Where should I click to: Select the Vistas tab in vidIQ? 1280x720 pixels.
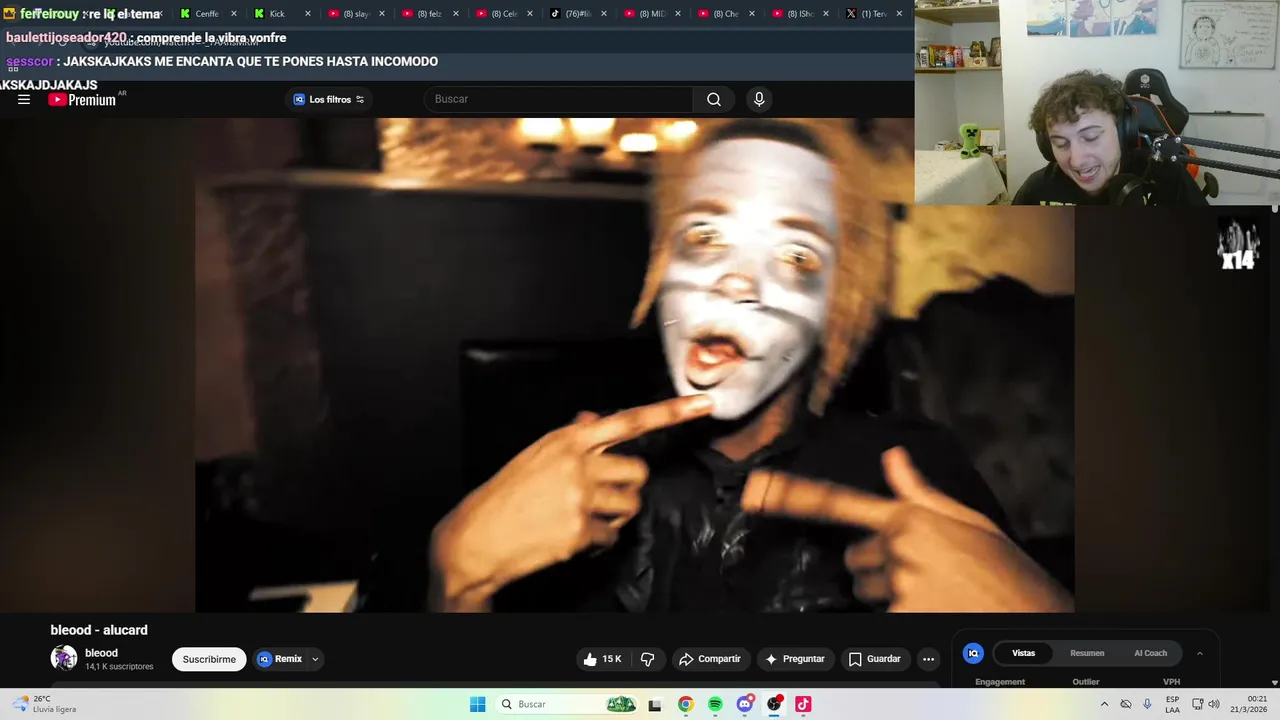[x=1023, y=653]
